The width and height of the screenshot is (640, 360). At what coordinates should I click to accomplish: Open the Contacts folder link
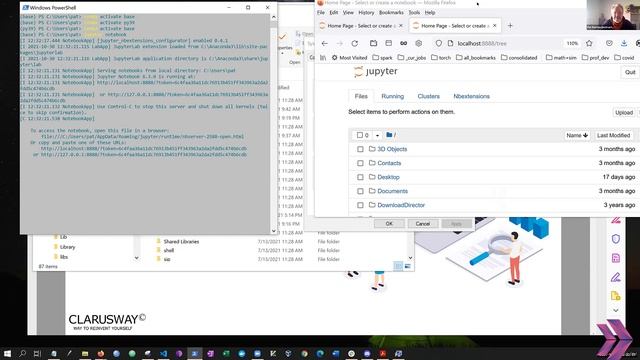click(389, 163)
